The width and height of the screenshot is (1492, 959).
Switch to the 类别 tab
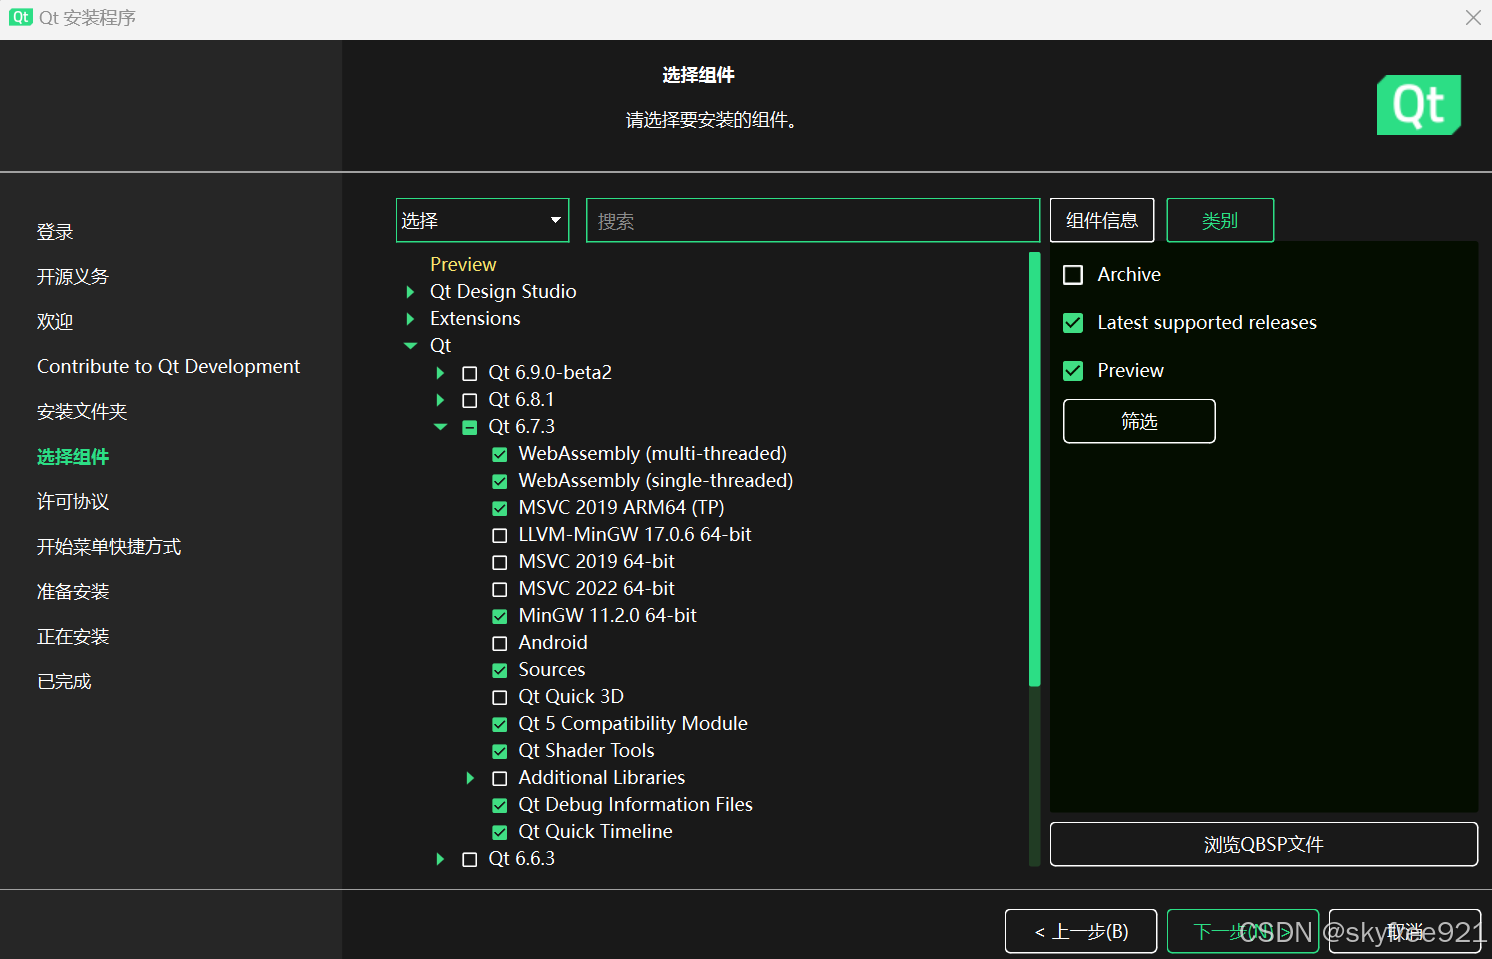[1220, 220]
